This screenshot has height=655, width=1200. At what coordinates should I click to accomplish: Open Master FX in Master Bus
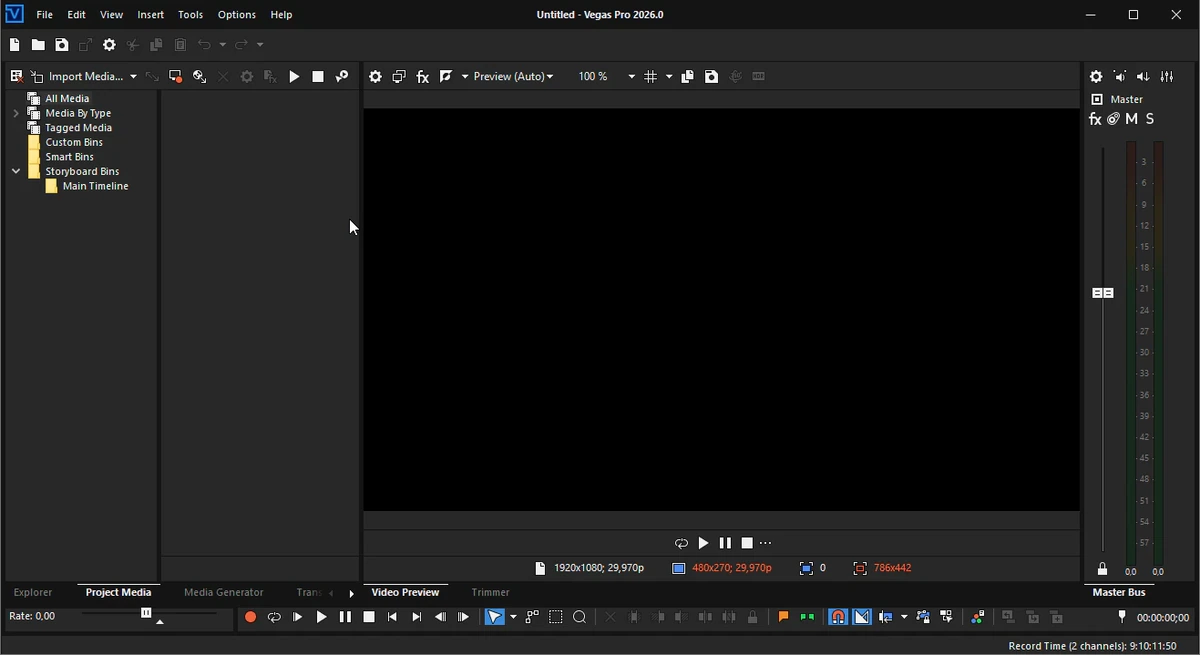coord(1095,120)
